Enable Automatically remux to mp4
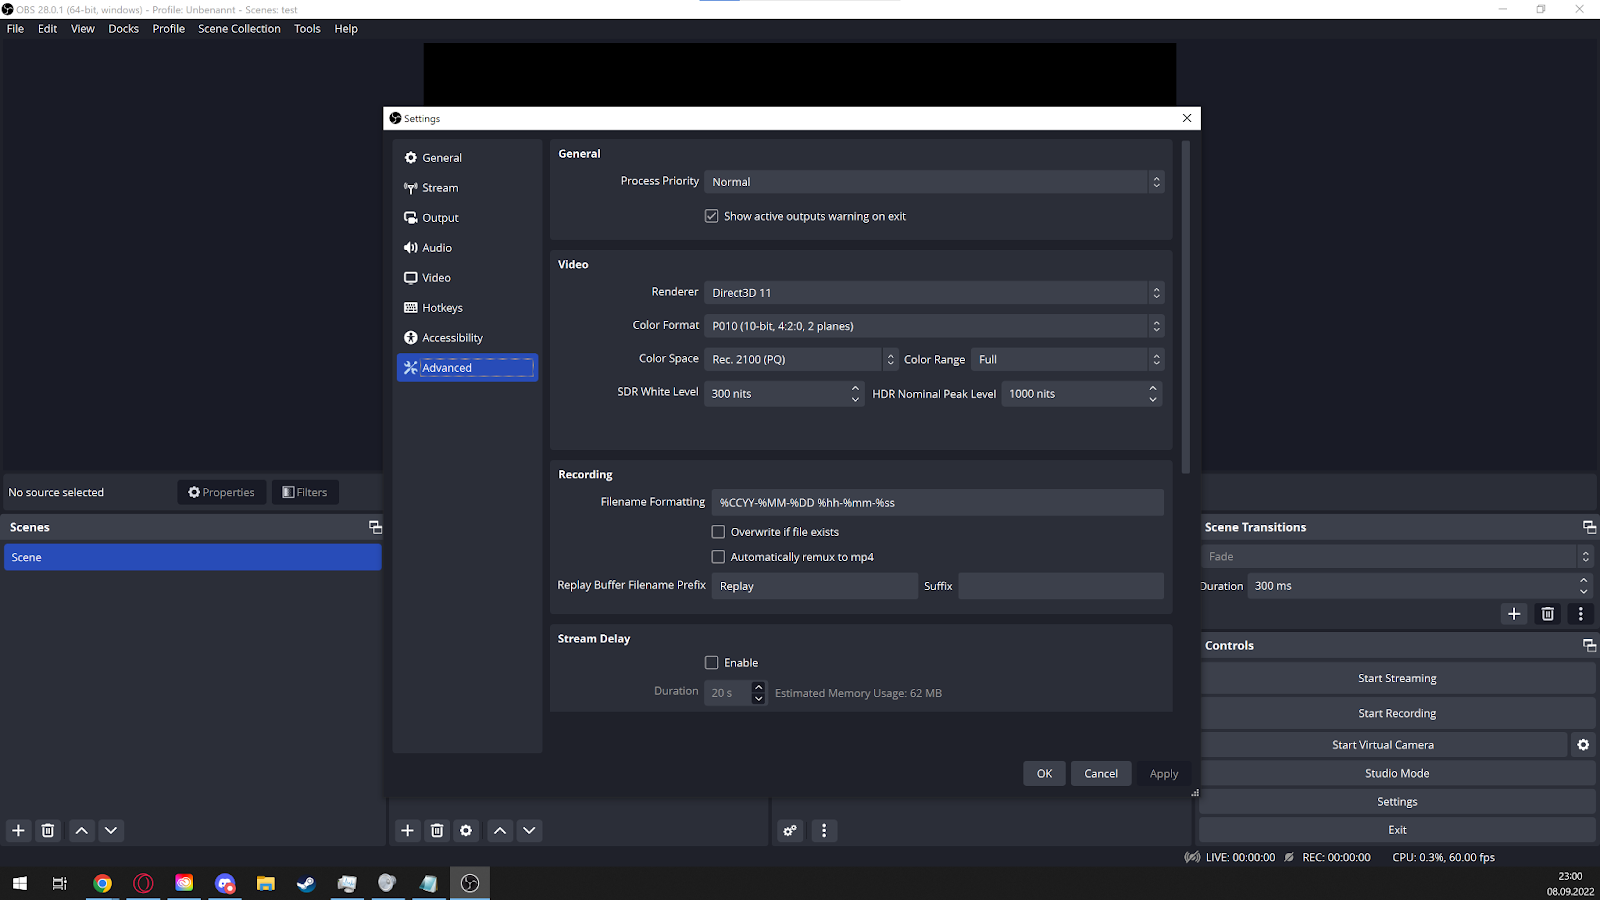This screenshot has height=900, width=1600. coord(718,557)
